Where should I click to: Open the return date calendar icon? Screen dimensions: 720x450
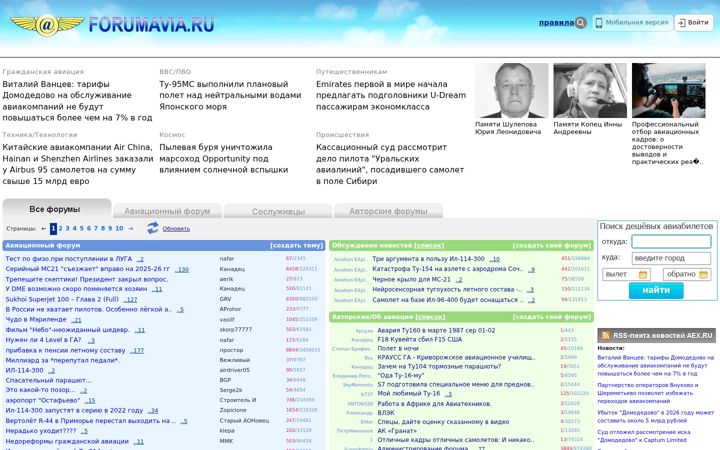click(703, 275)
